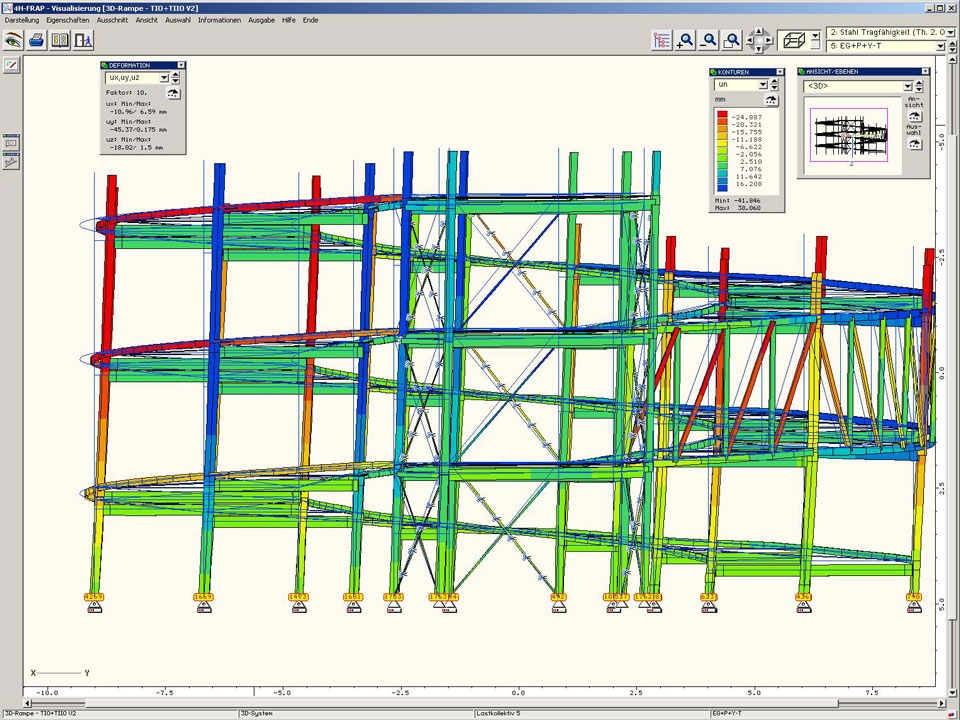
Task: Click the Ansicht settings icon in Ansicht/Ebenen panel
Action: [x=914, y=117]
